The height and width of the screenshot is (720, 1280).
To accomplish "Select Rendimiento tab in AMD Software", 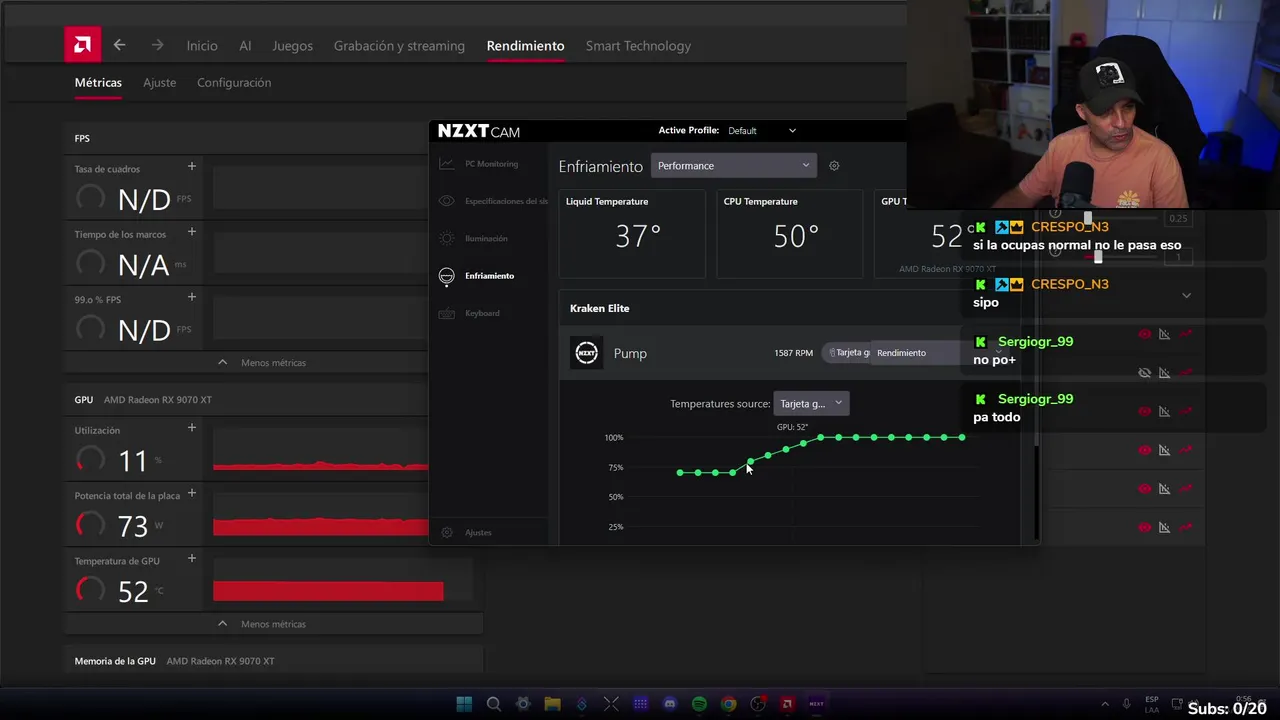I will tap(525, 46).
